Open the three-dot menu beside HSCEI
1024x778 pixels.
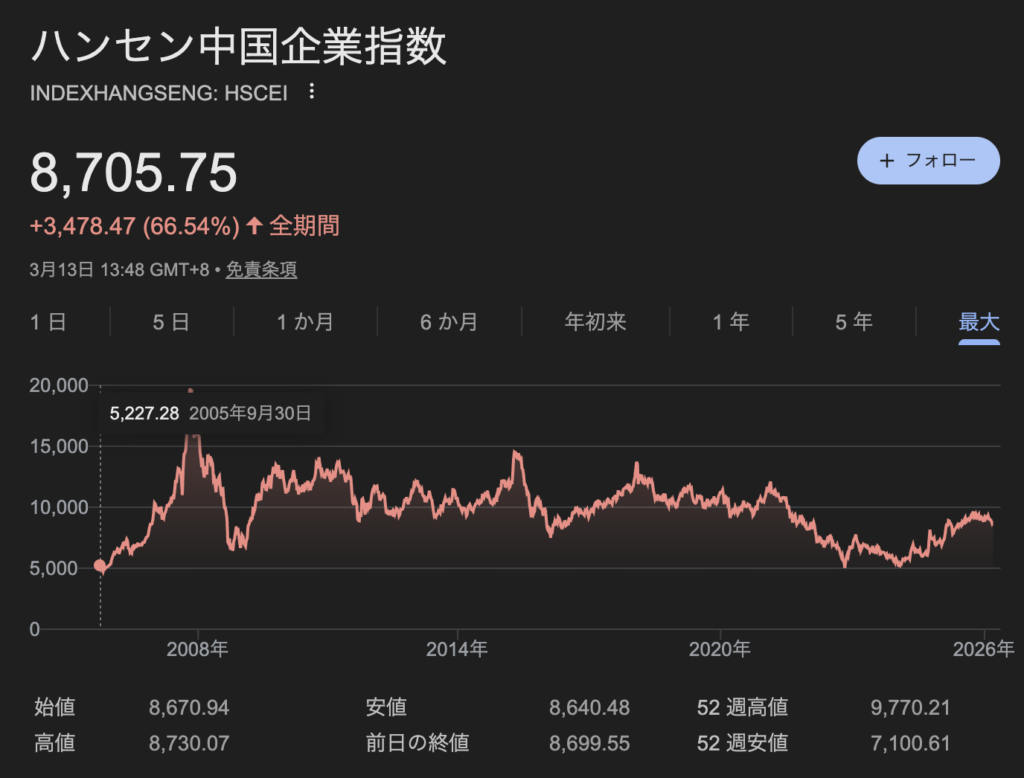coord(311,92)
